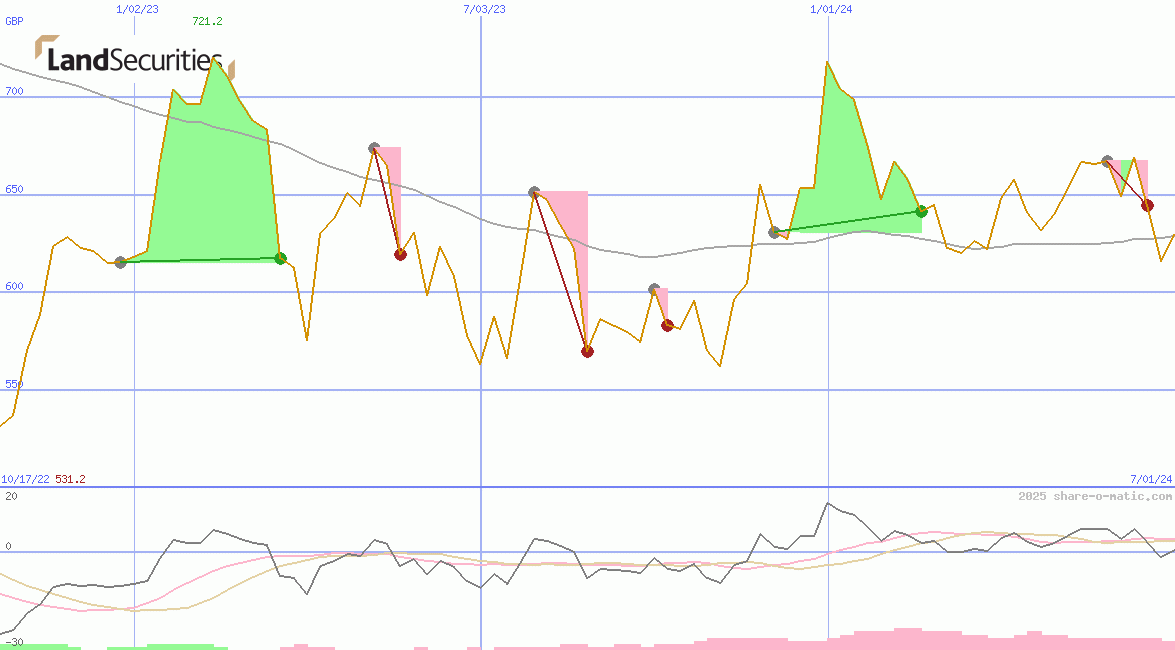Click red marker of small trade below 600

click(x=667, y=325)
